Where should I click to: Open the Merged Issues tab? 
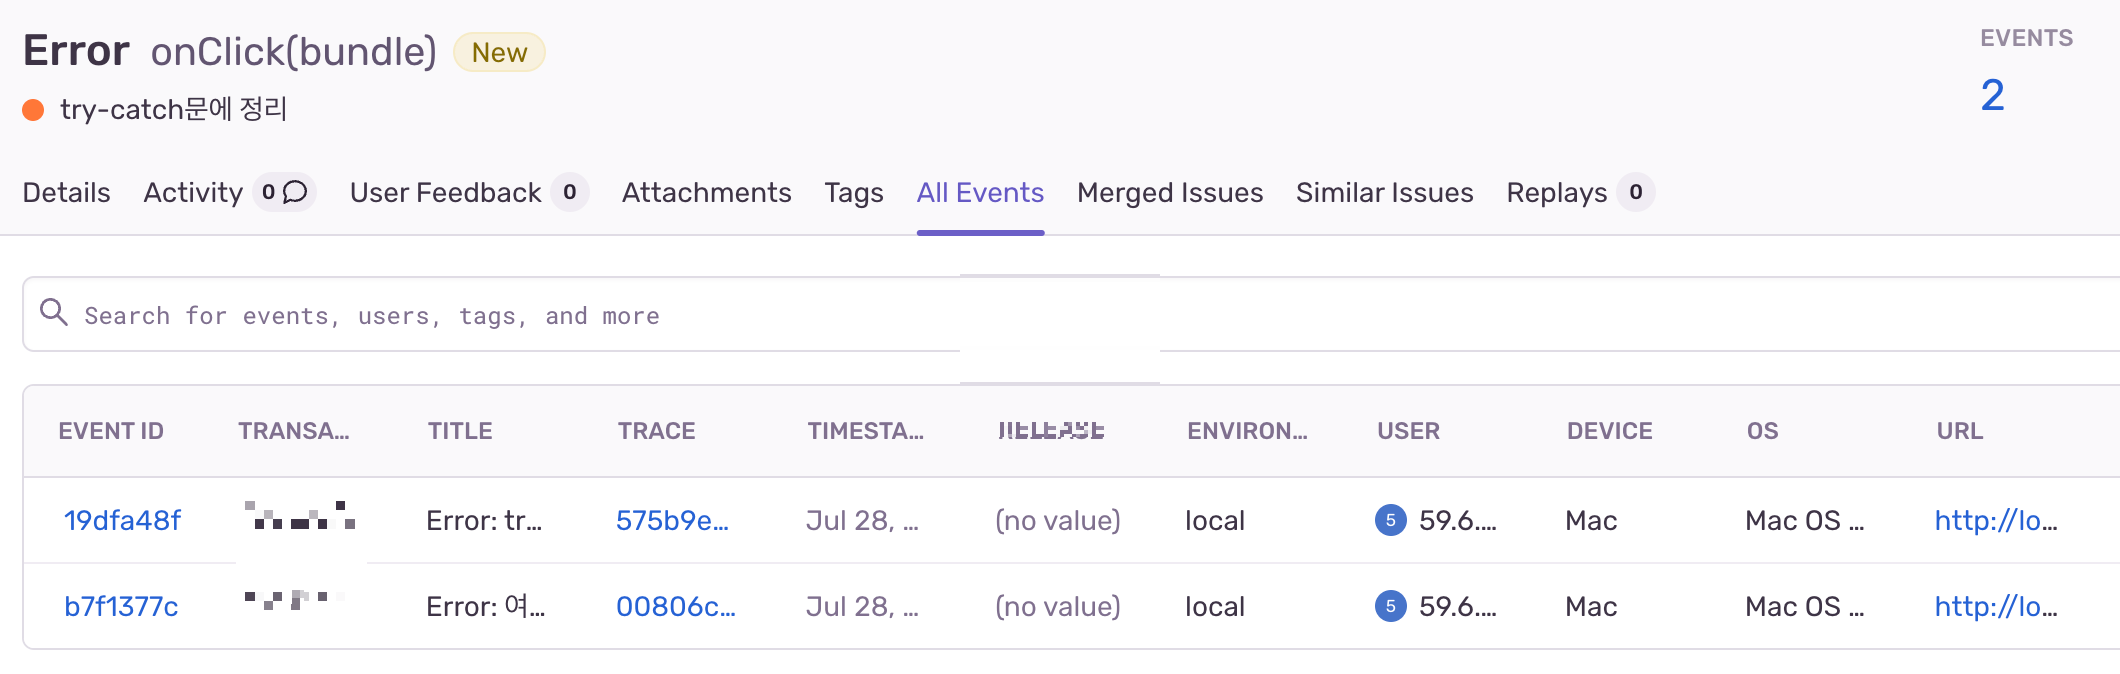pos(1170,192)
